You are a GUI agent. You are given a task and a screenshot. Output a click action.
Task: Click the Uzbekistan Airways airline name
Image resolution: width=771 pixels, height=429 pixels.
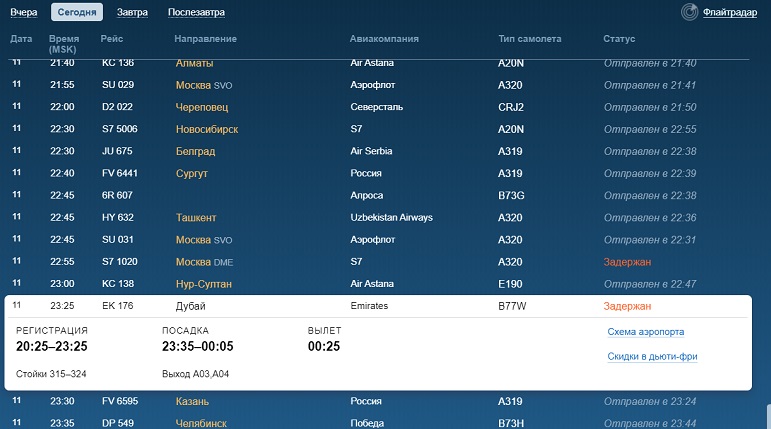(391, 217)
